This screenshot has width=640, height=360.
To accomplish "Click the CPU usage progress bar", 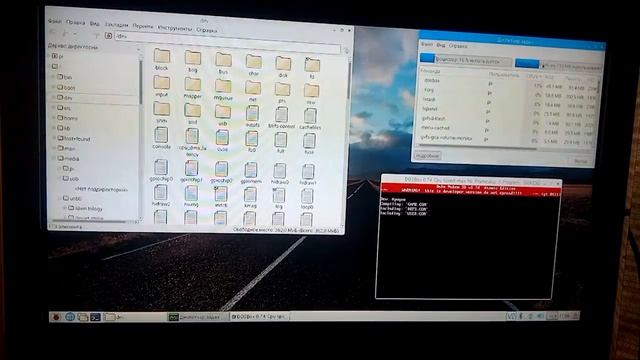I will 466,60.
